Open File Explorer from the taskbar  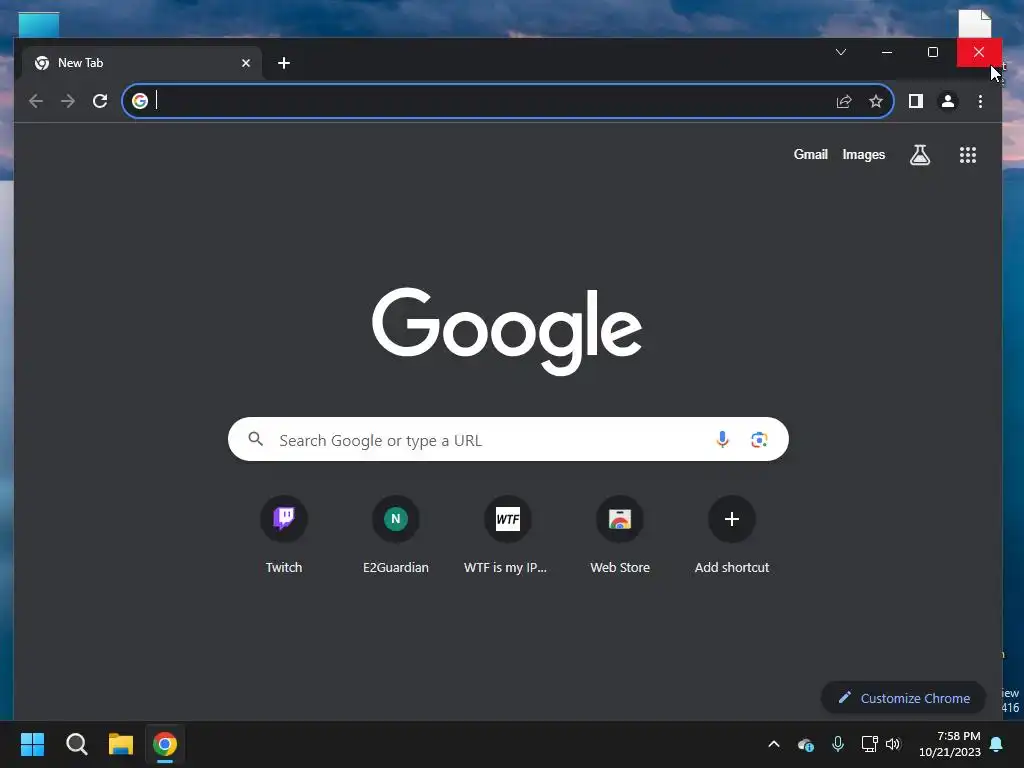(x=121, y=744)
